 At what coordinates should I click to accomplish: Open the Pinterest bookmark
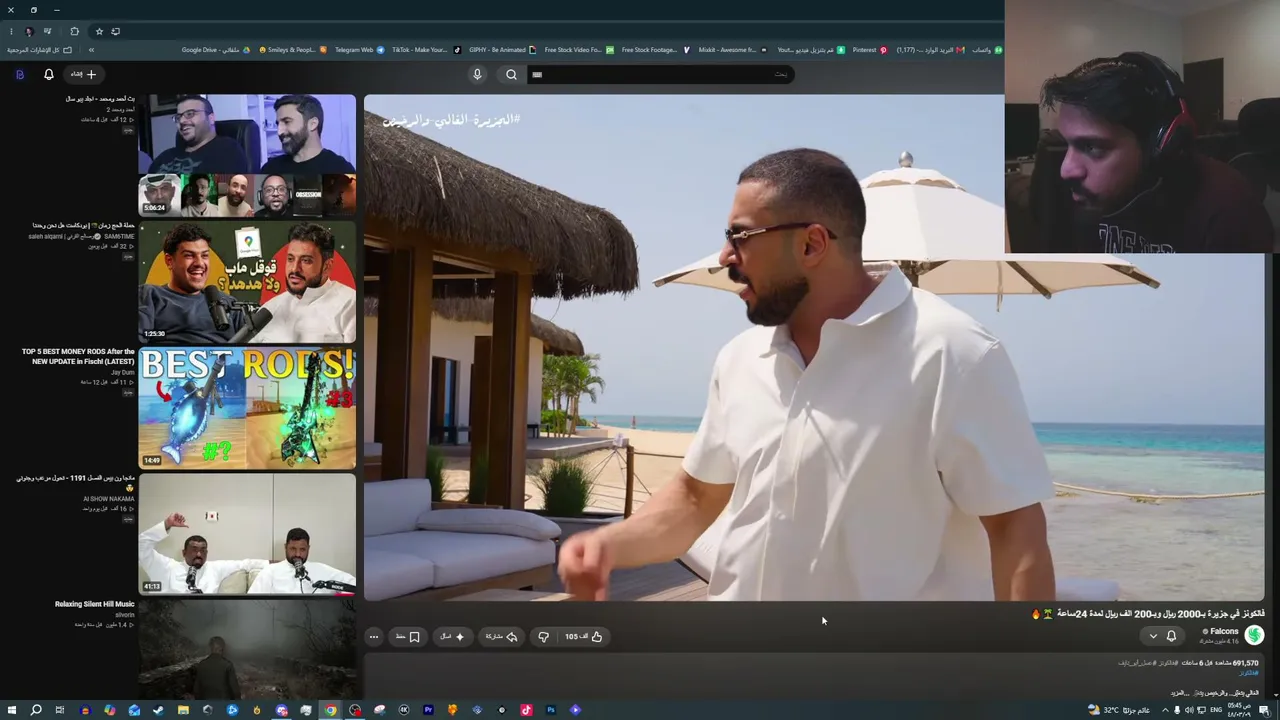click(x=869, y=50)
